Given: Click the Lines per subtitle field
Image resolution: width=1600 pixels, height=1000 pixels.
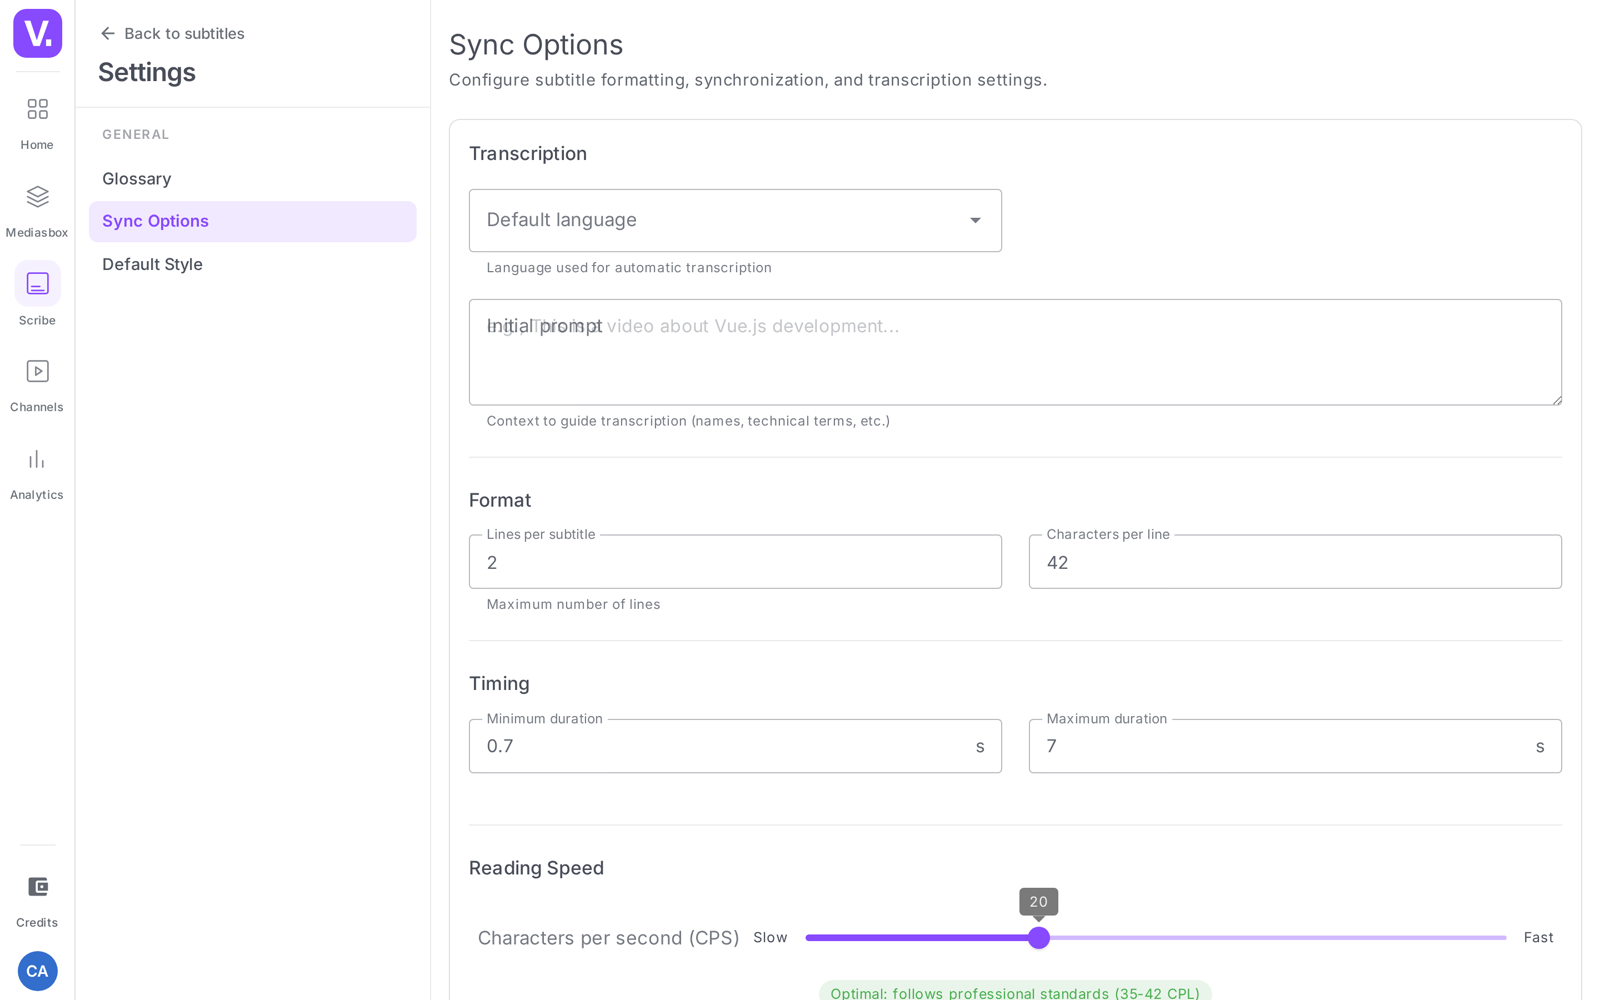Looking at the screenshot, I should [x=735, y=562].
